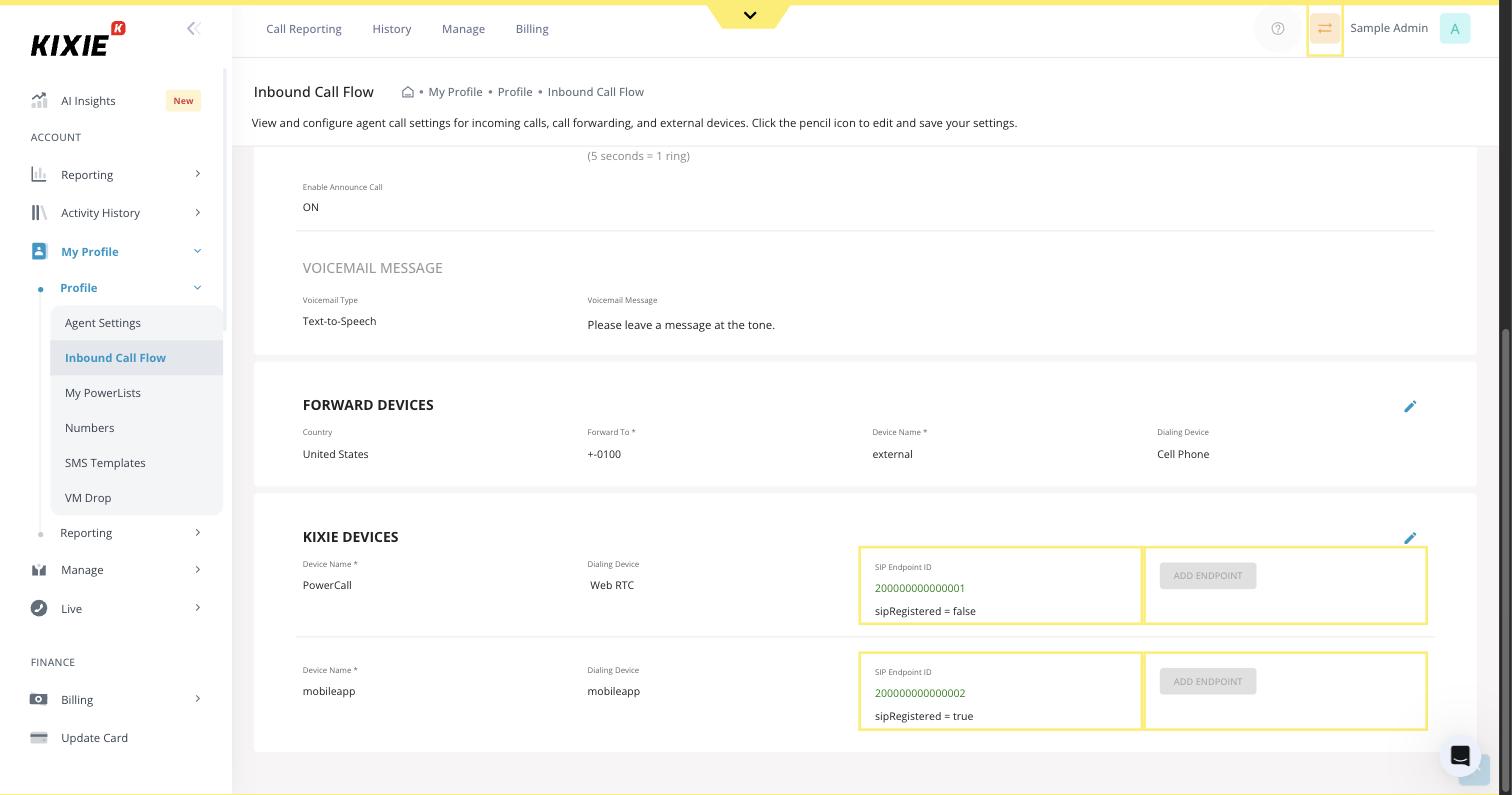Click Add Endpoint for PowerCall device
Viewport: 1512px width, 795px height.
pos(1208,576)
